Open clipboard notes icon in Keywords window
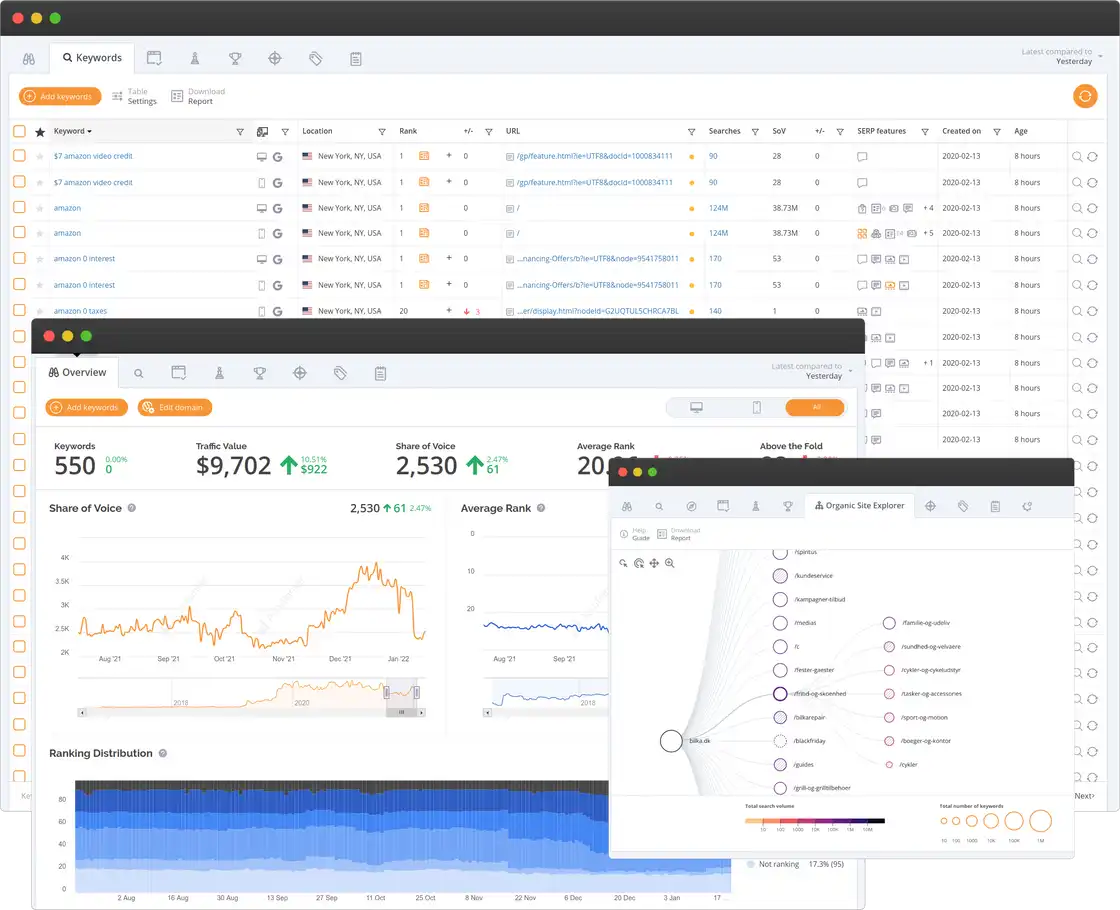Image resolution: width=1120 pixels, height=910 pixels. (x=356, y=59)
